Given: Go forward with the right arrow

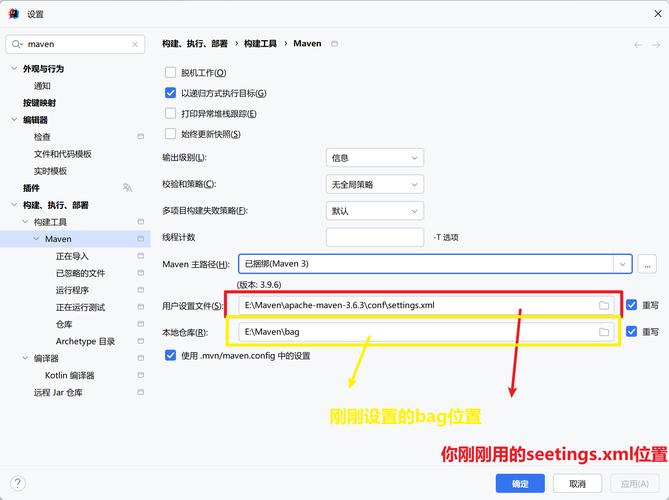Looking at the screenshot, I should click(656, 45).
